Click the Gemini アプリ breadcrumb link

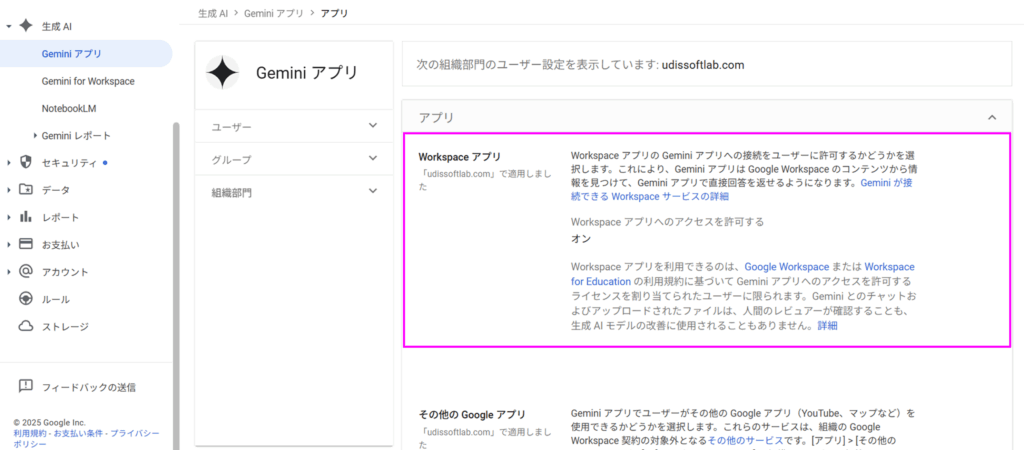274,13
